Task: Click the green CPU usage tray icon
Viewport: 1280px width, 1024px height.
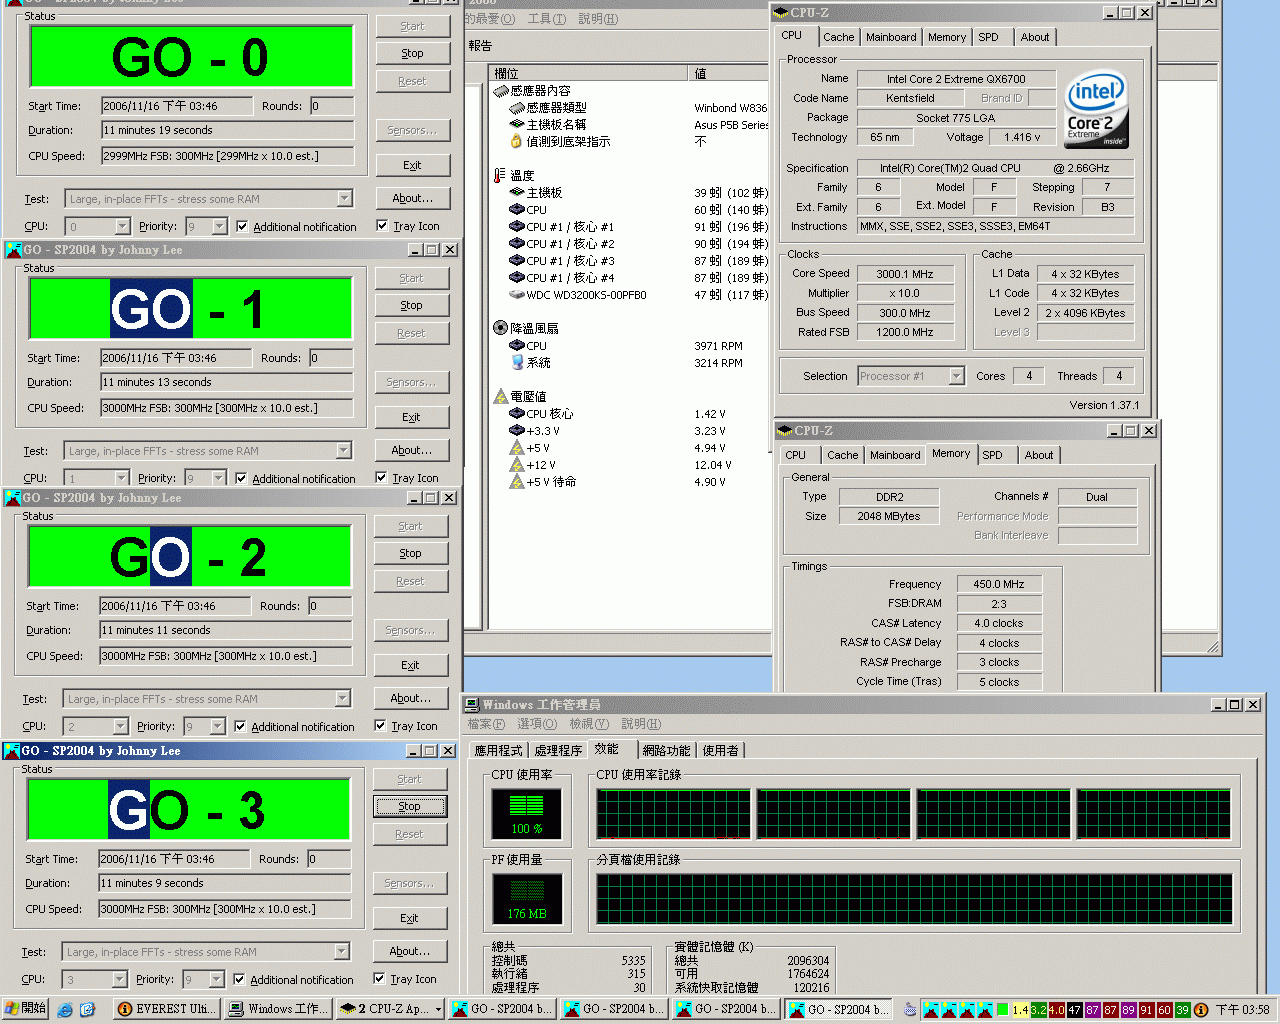Action: pos(1002,1010)
